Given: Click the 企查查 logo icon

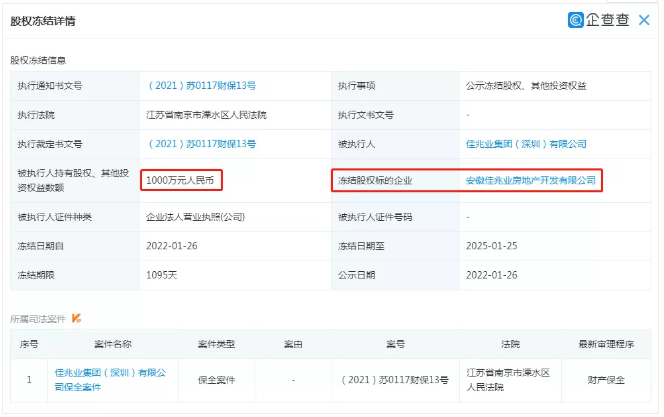Looking at the screenshot, I should click(575, 20).
